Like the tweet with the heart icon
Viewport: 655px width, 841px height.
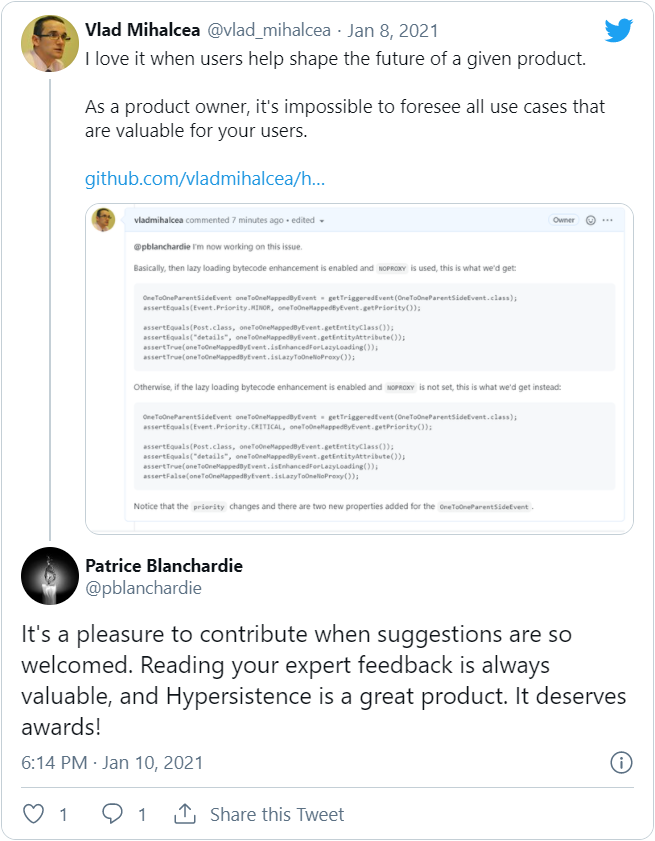click(x=33, y=814)
